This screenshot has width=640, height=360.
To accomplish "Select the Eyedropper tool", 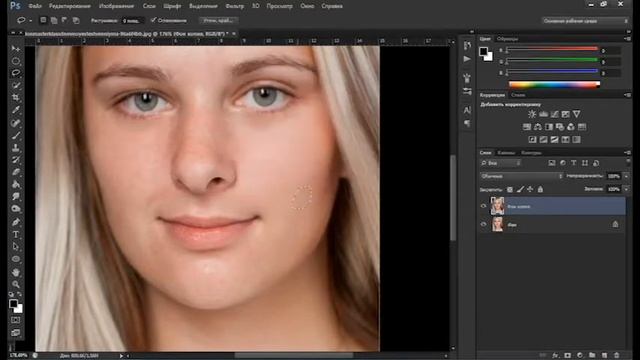I will point(16,110).
